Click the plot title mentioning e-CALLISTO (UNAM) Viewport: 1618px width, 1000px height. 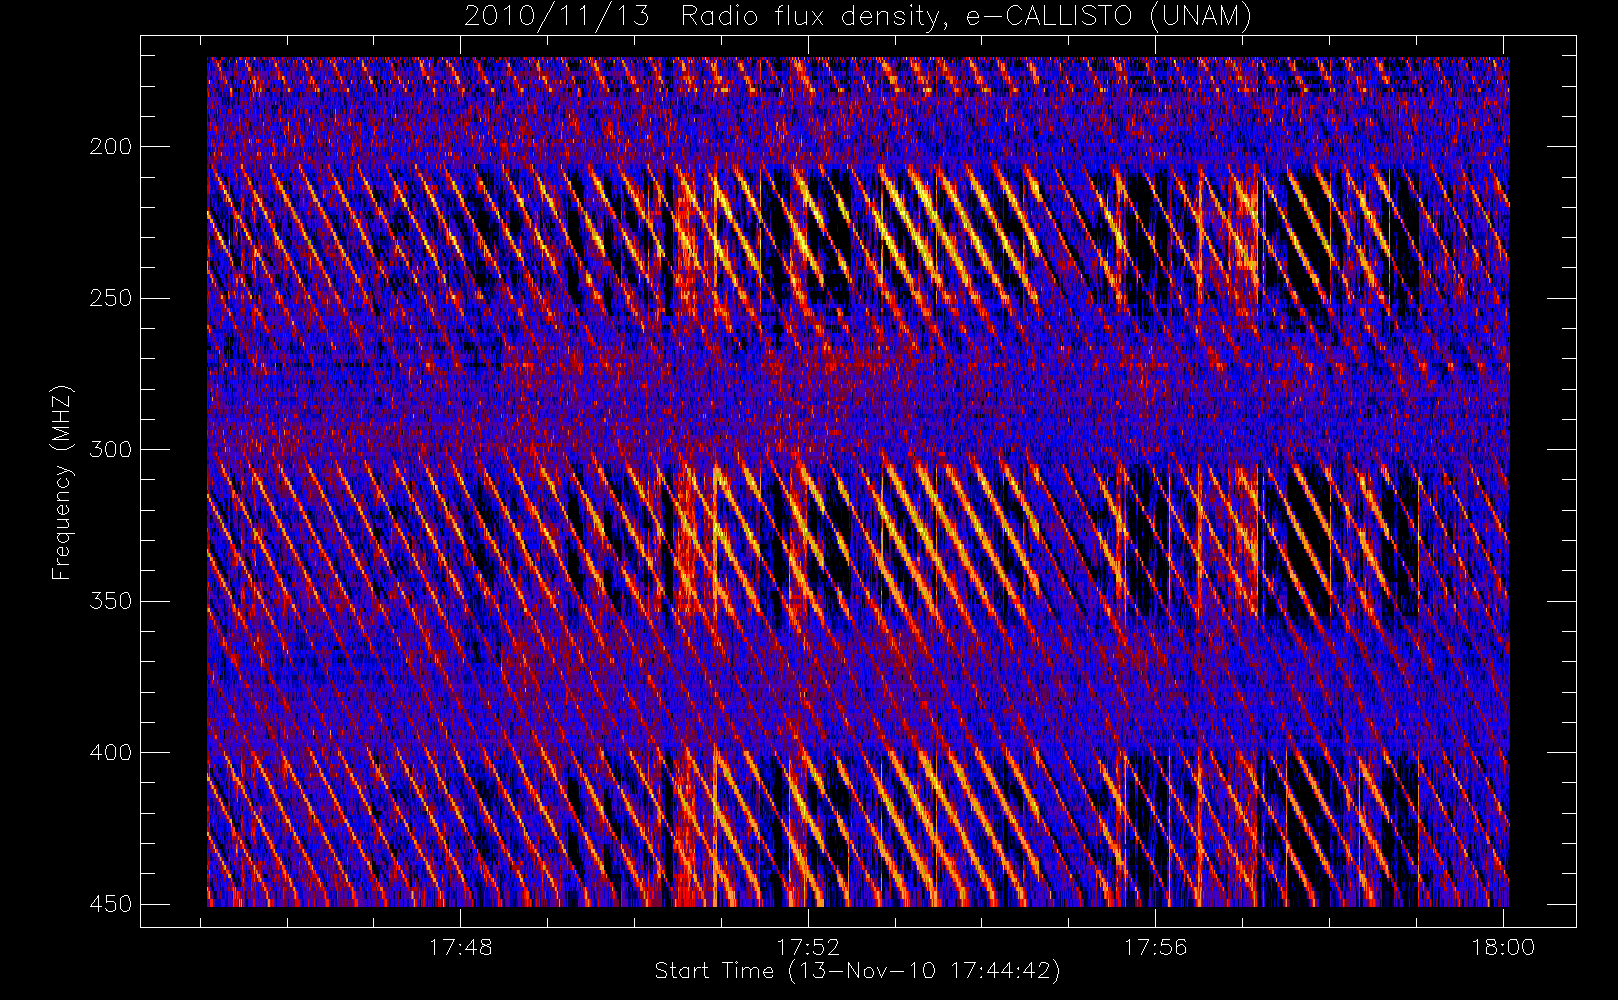858,16
